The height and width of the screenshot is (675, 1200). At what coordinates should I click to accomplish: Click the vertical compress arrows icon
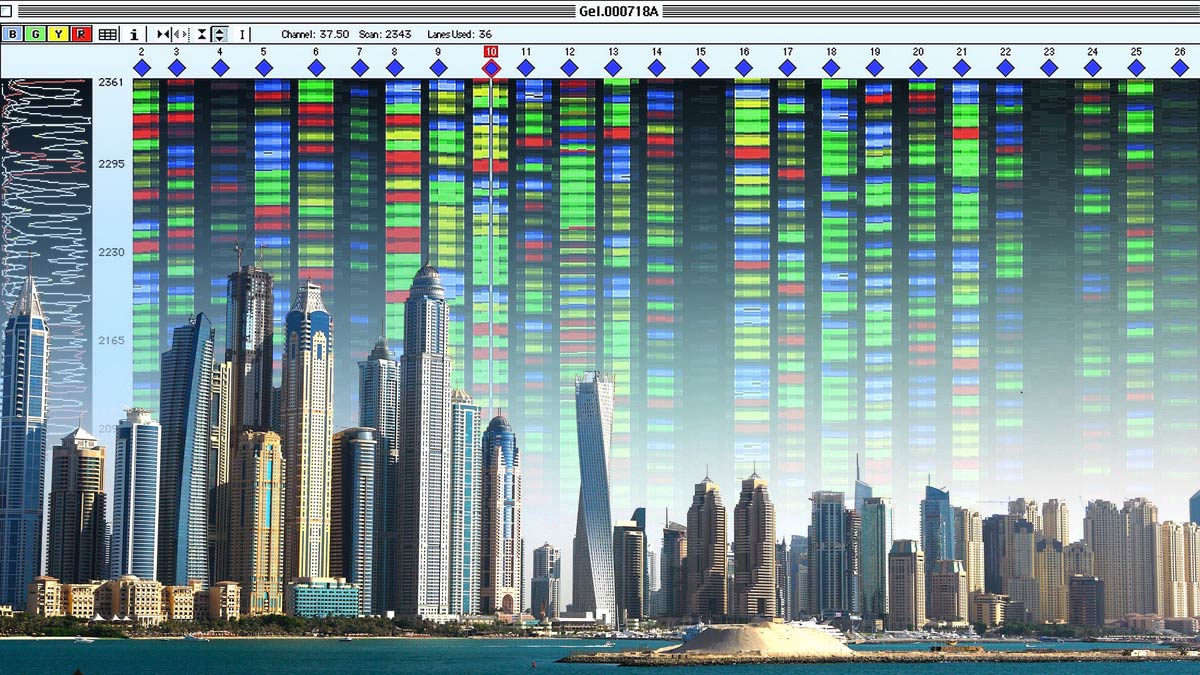pos(203,34)
